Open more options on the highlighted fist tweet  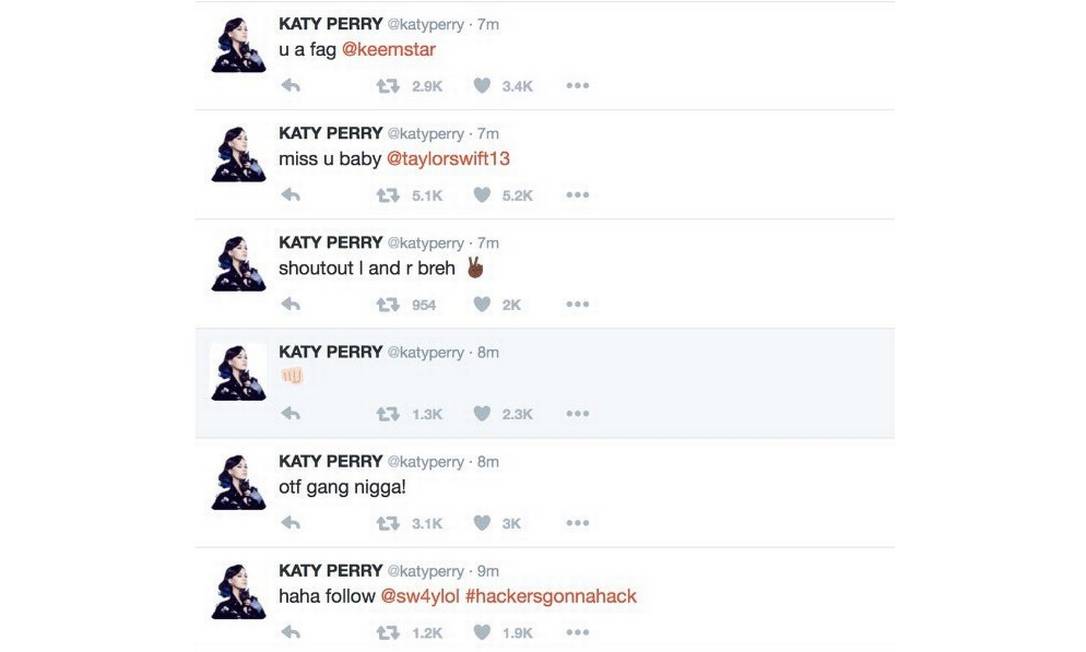(x=578, y=414)
